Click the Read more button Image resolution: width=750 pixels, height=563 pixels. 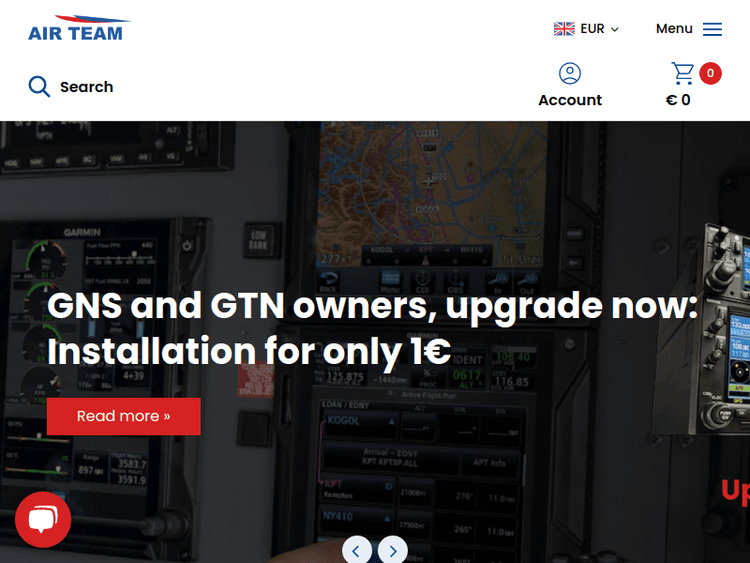point(124,416)
